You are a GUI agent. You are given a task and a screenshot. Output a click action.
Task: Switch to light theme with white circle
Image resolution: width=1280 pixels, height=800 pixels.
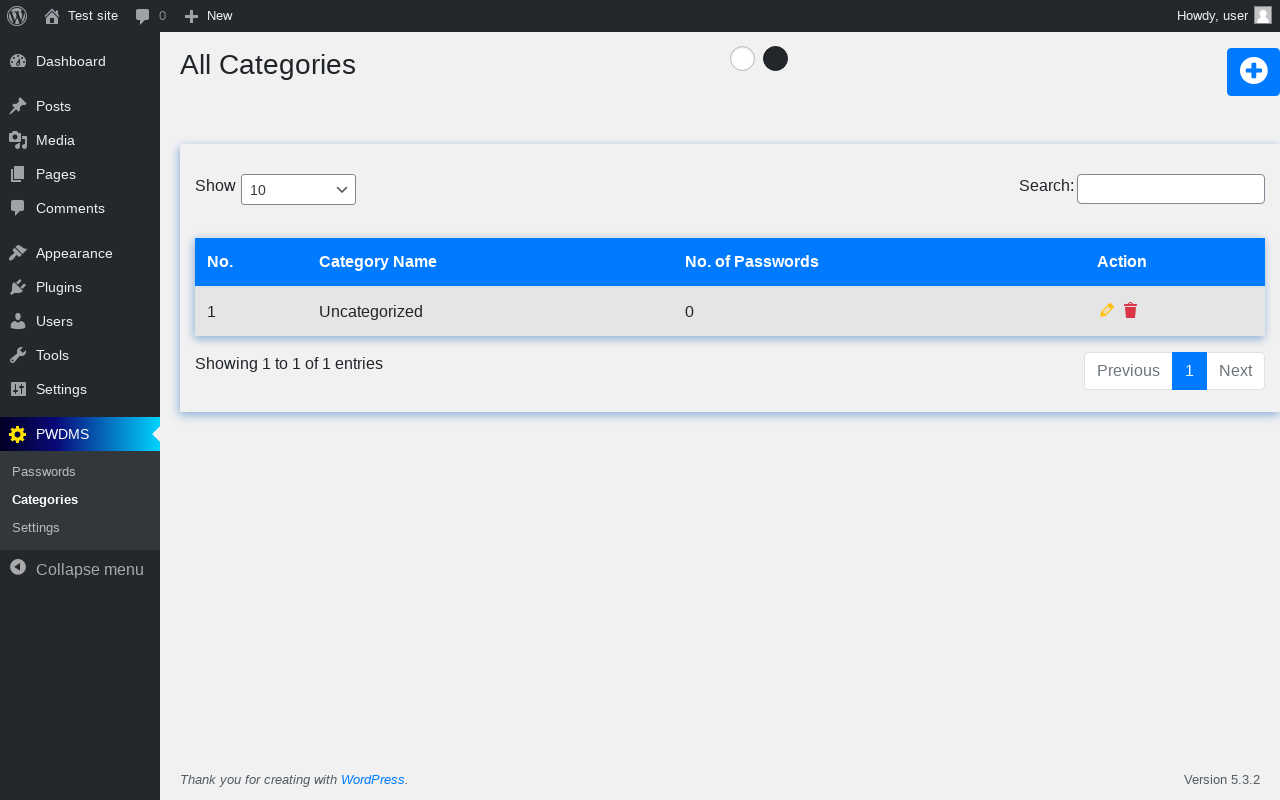742,59
